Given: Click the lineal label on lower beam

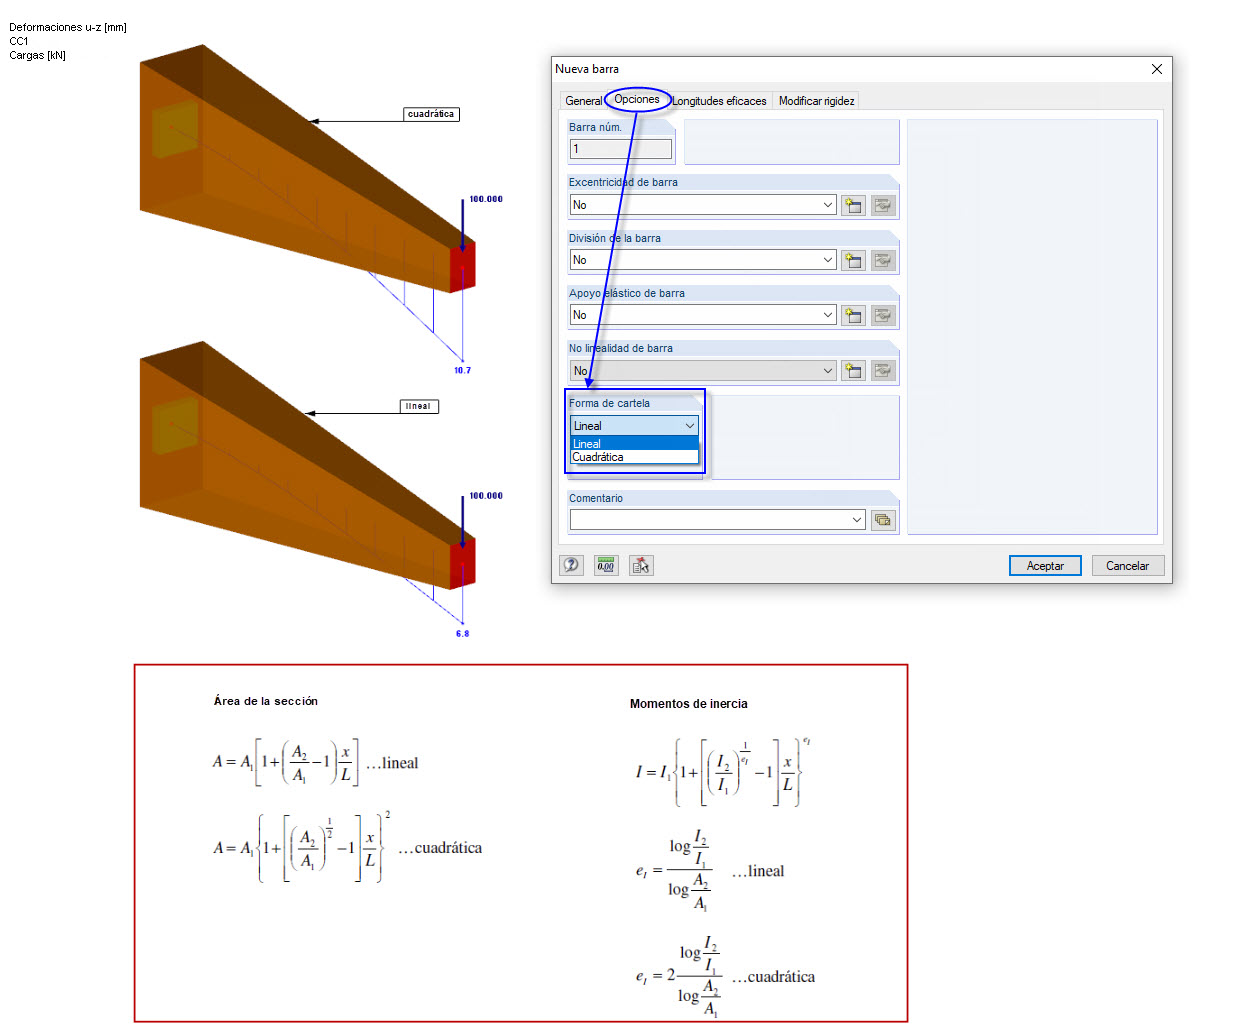Looking at the screenshot, I should 418,406.
